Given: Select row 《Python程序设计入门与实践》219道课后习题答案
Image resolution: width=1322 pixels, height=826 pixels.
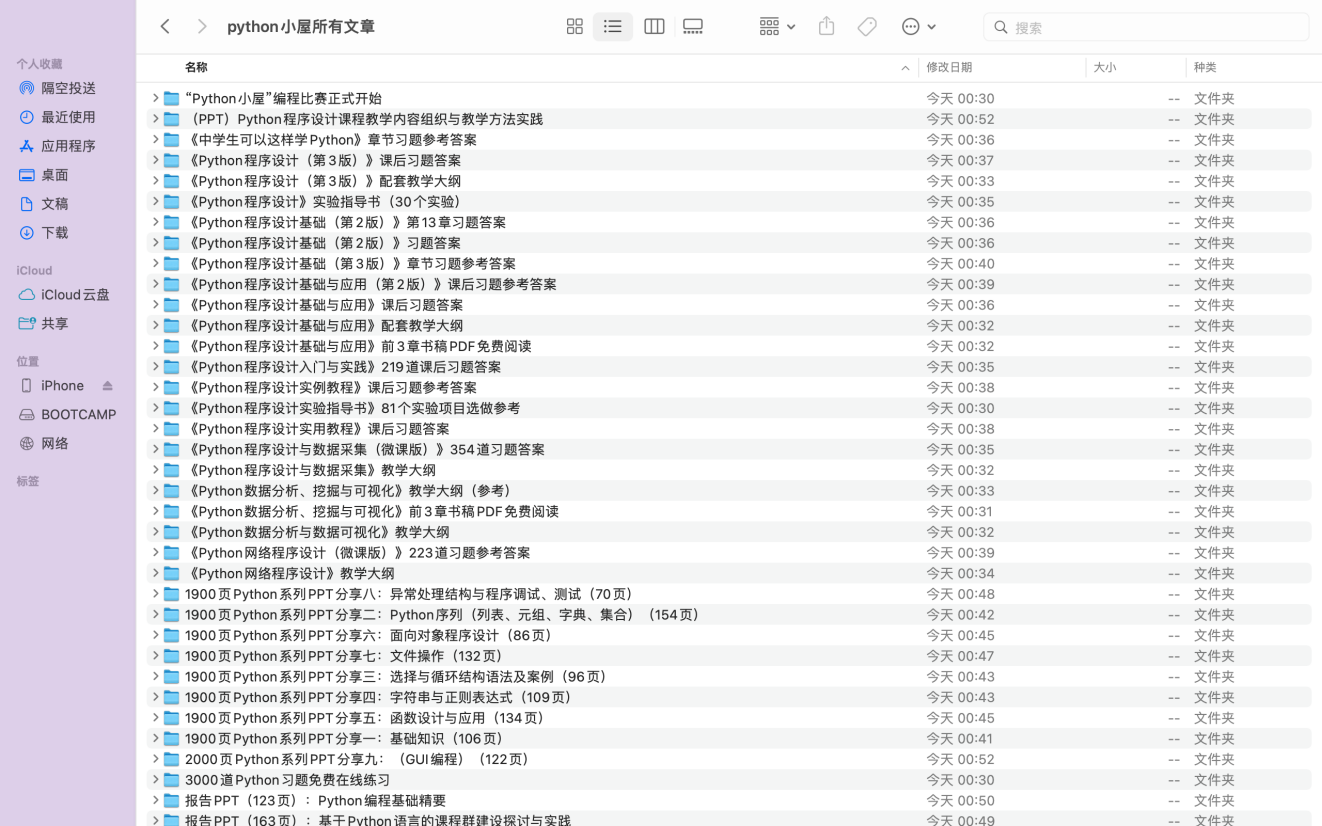Looking at the screenshot, I should [x=729, y=367].
